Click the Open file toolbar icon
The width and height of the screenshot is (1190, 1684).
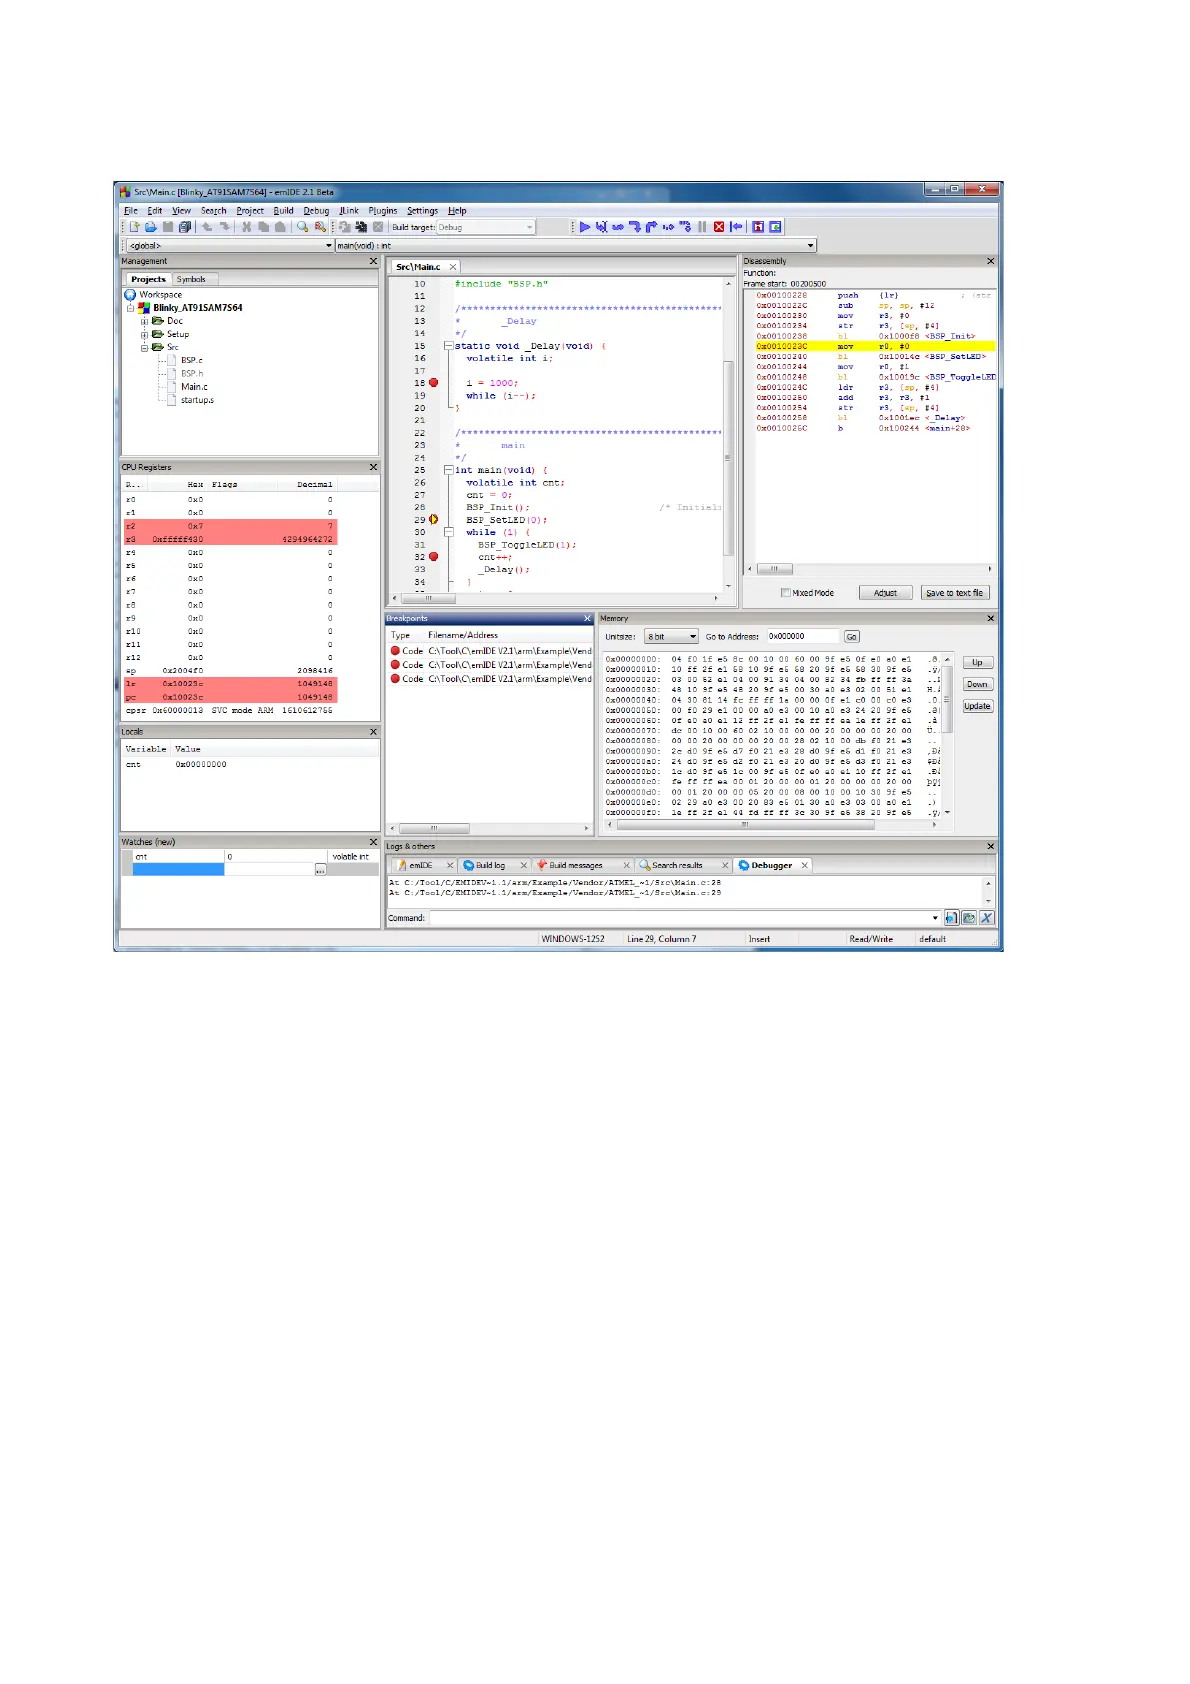[x=150, y=227]
